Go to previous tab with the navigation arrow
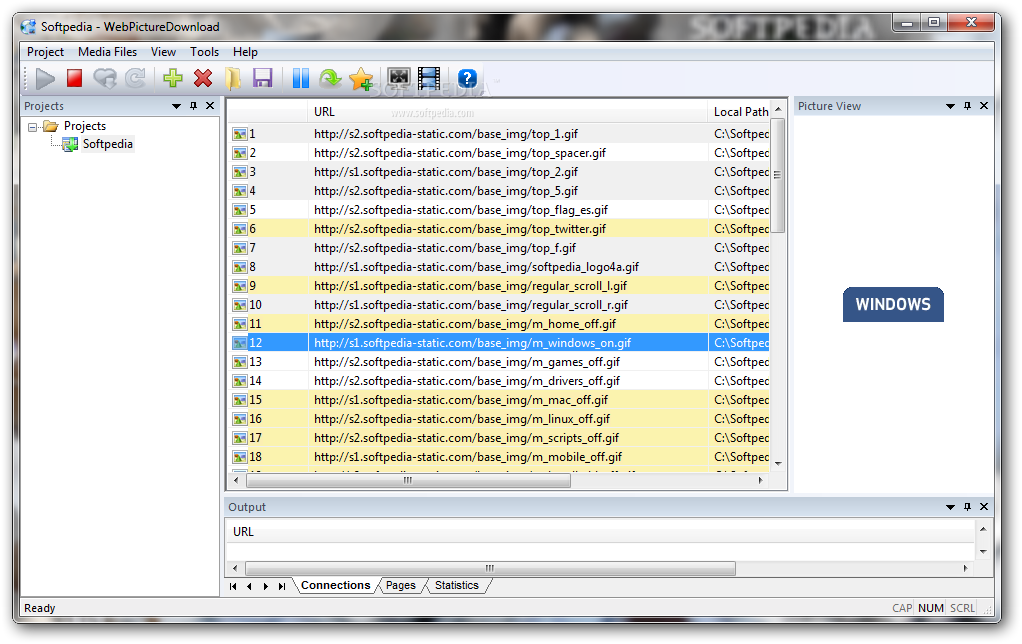1022x644 pixels. tap(250, 587)
